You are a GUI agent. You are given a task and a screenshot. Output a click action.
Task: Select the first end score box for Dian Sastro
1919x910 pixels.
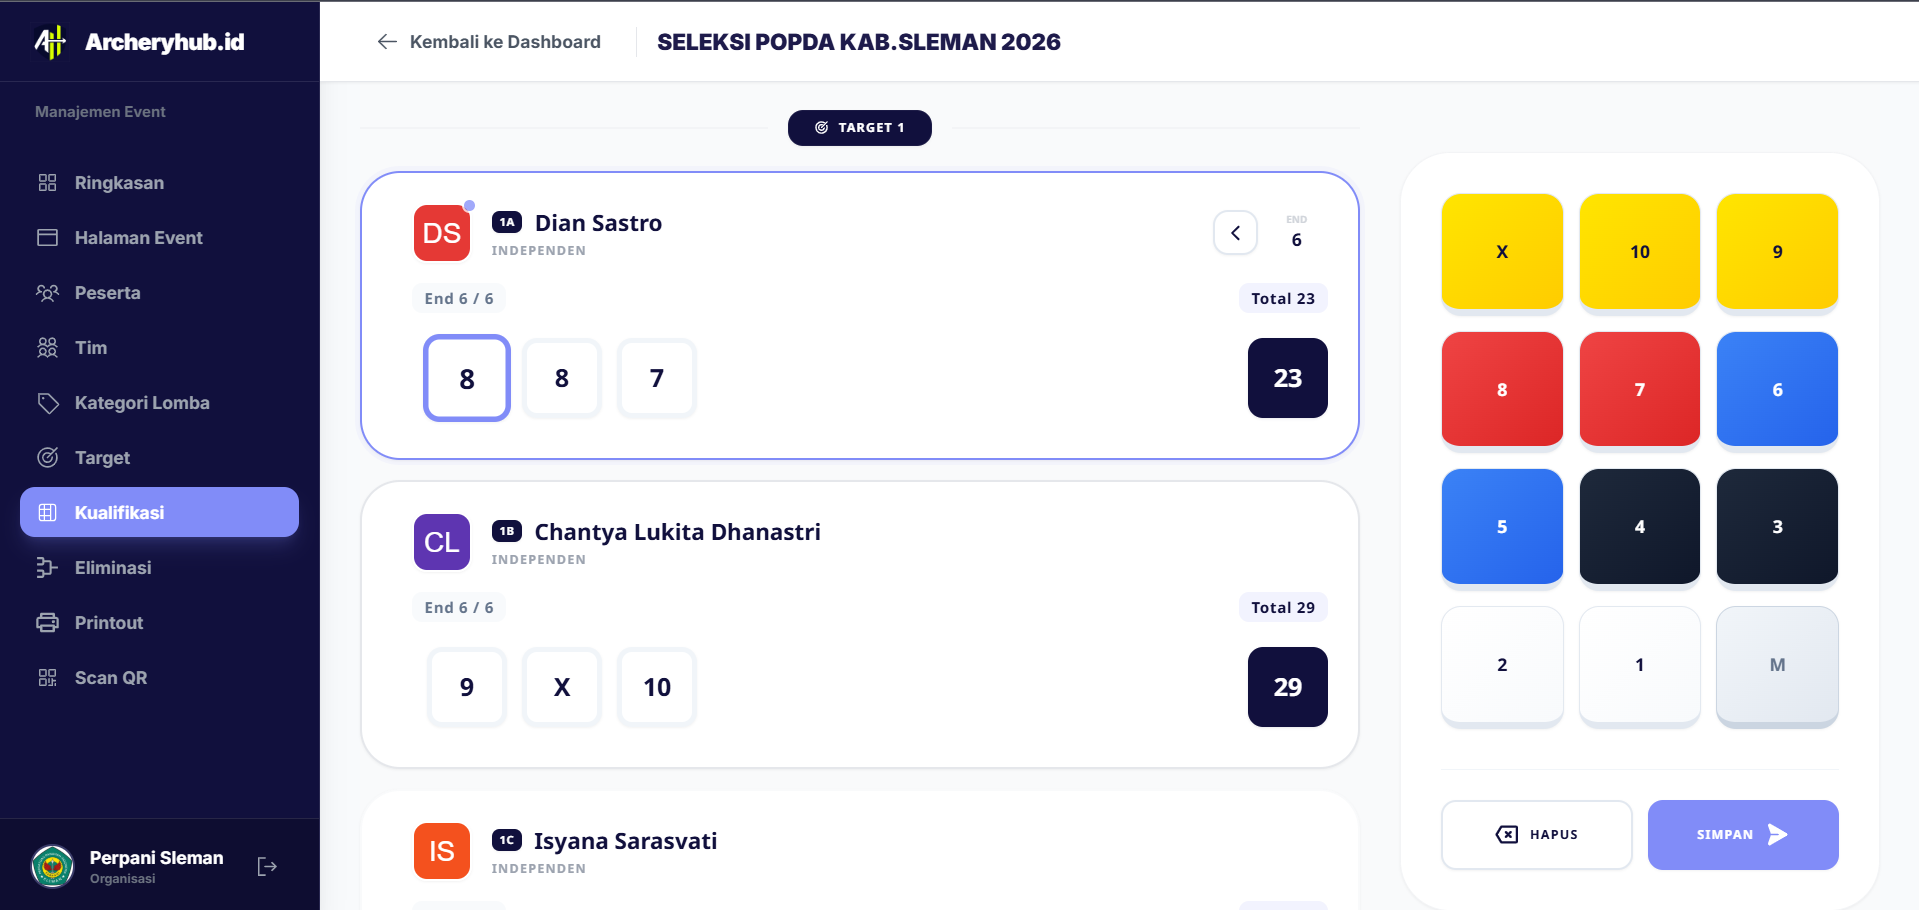[x=466, y=378]
